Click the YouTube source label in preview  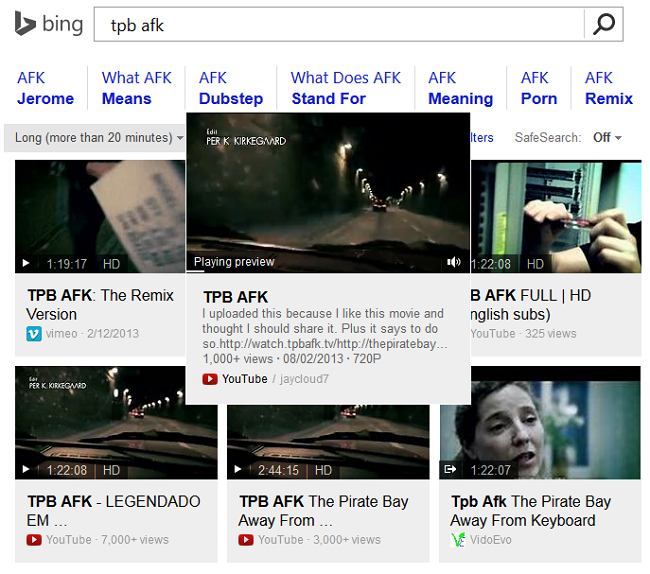click(245, 379)
